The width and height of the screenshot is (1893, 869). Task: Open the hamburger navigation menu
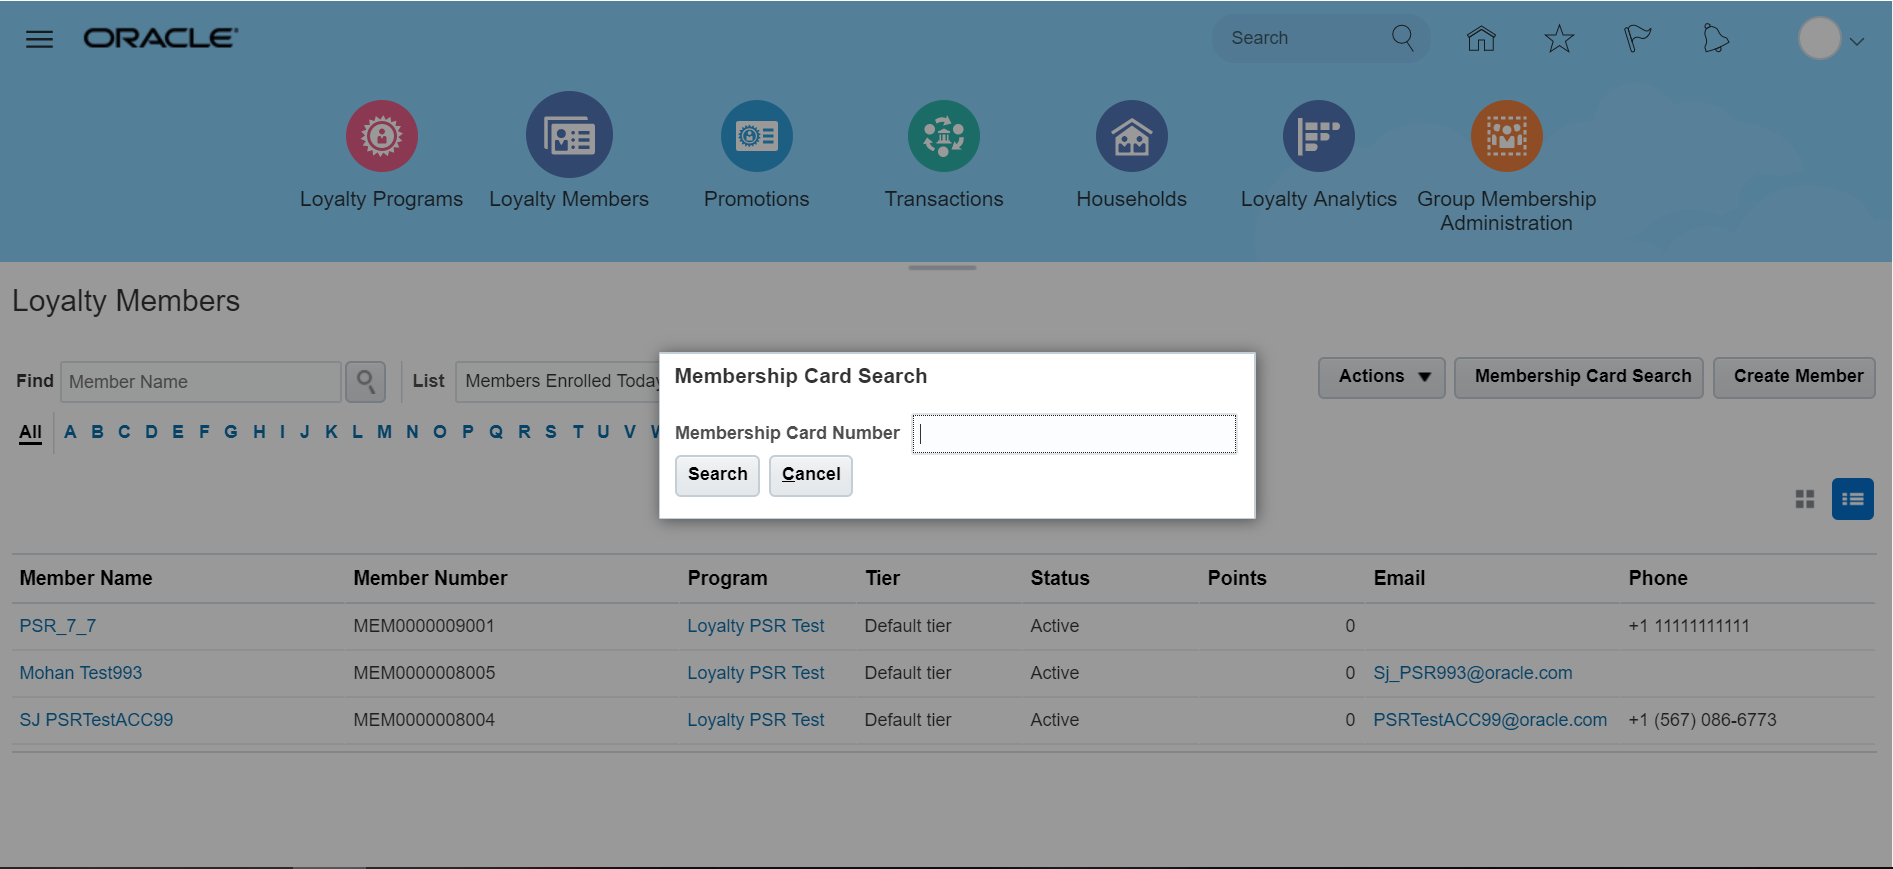point(39,39)
